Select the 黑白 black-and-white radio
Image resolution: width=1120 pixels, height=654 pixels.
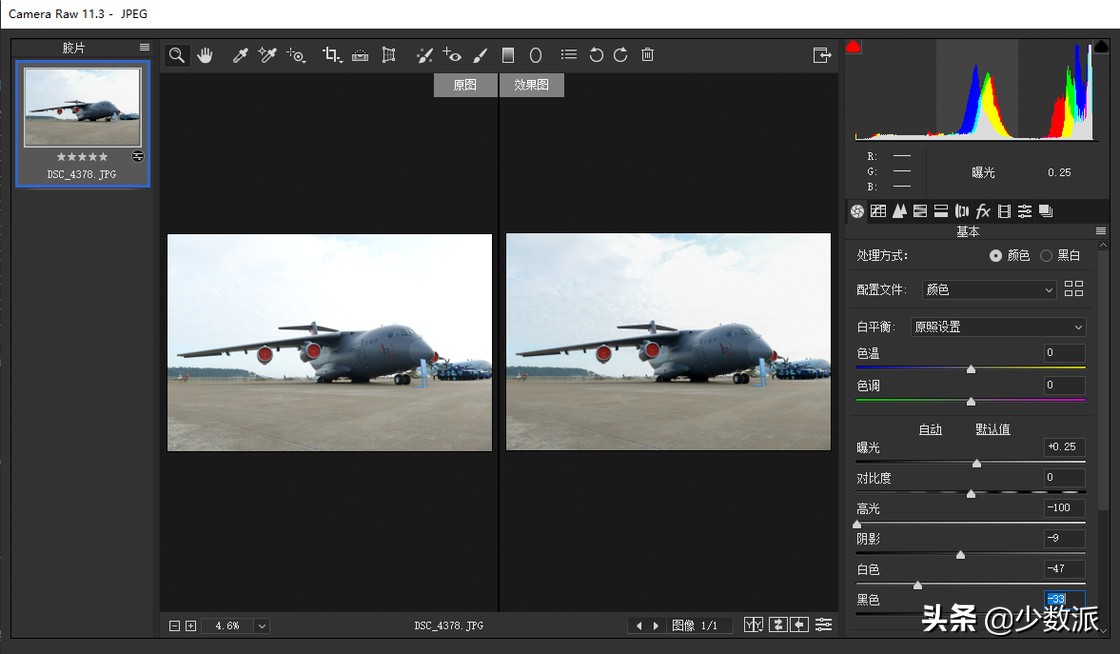point(1046,256)
